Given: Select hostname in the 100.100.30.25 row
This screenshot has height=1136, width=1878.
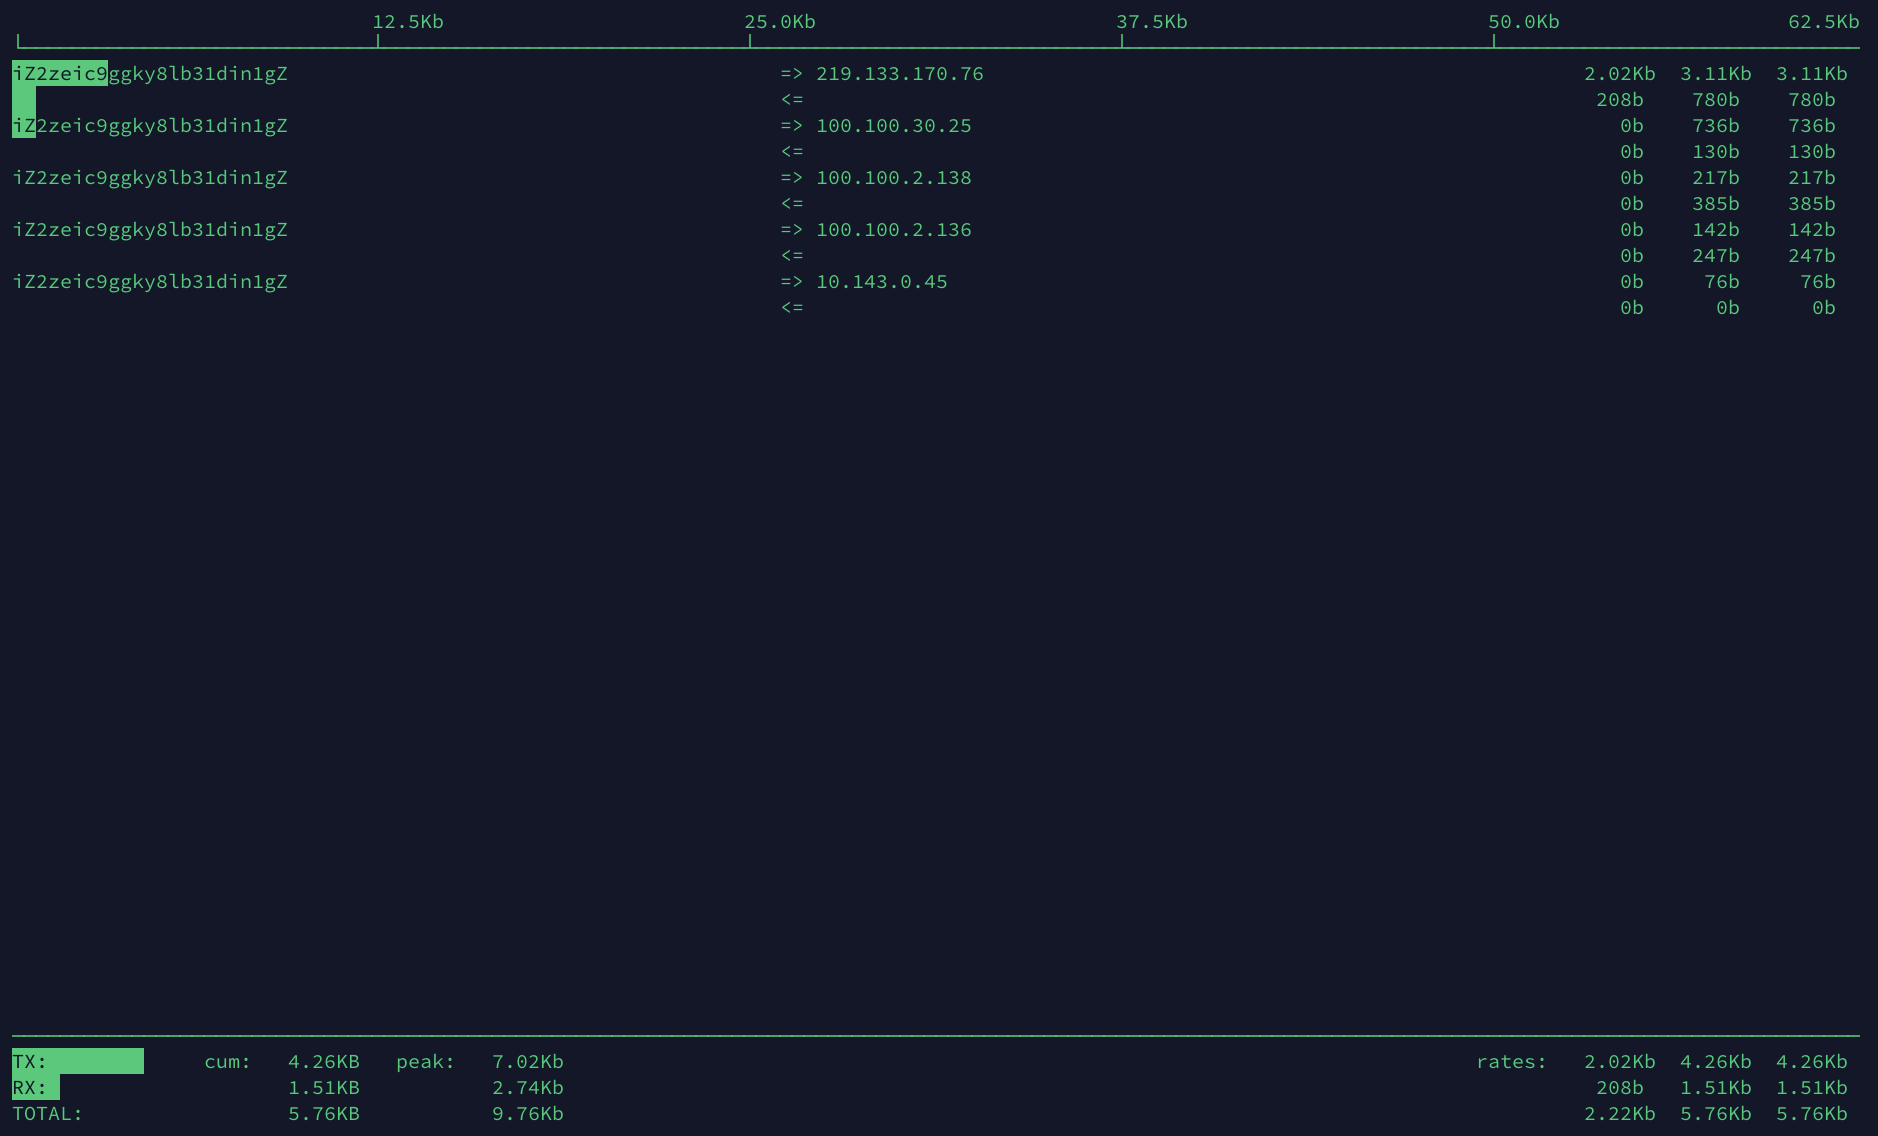Looking at the screenshot, I should point(150,126).
